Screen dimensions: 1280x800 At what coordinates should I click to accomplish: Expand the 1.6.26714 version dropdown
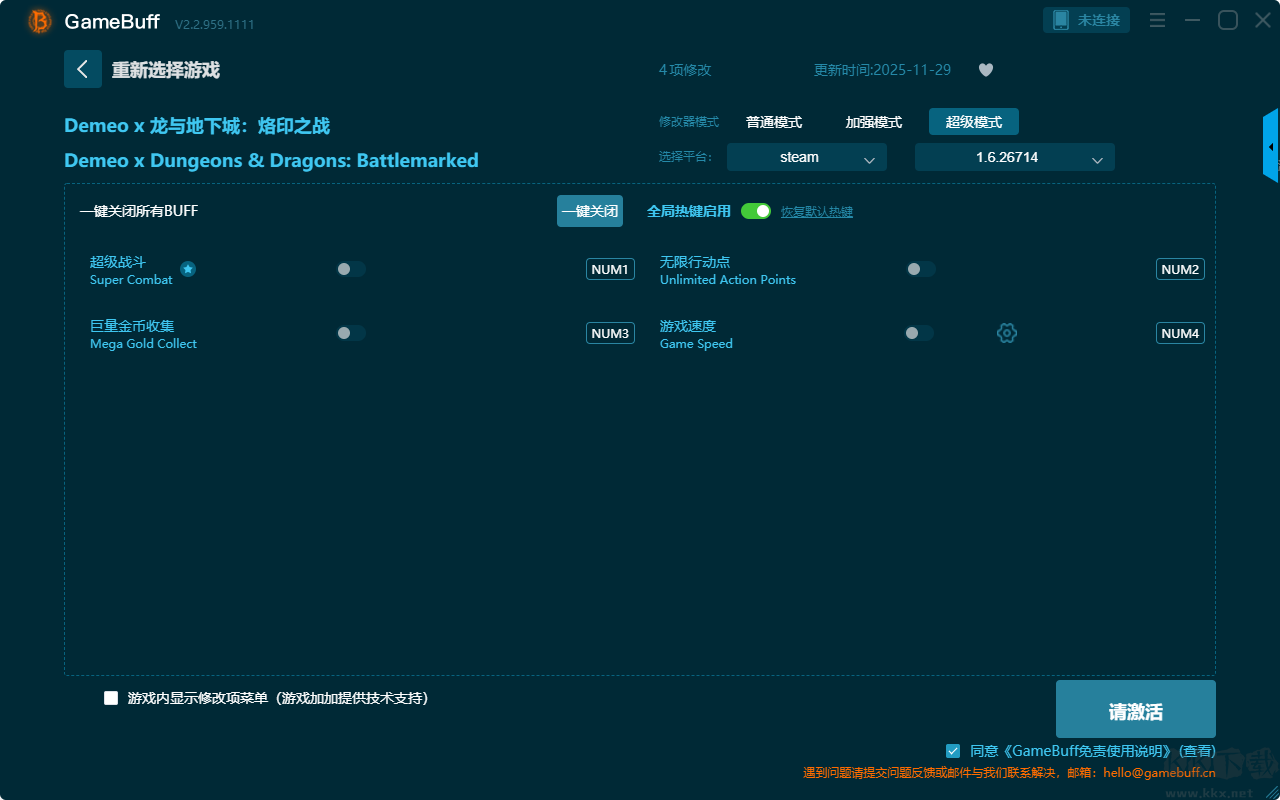point(1014,157)
